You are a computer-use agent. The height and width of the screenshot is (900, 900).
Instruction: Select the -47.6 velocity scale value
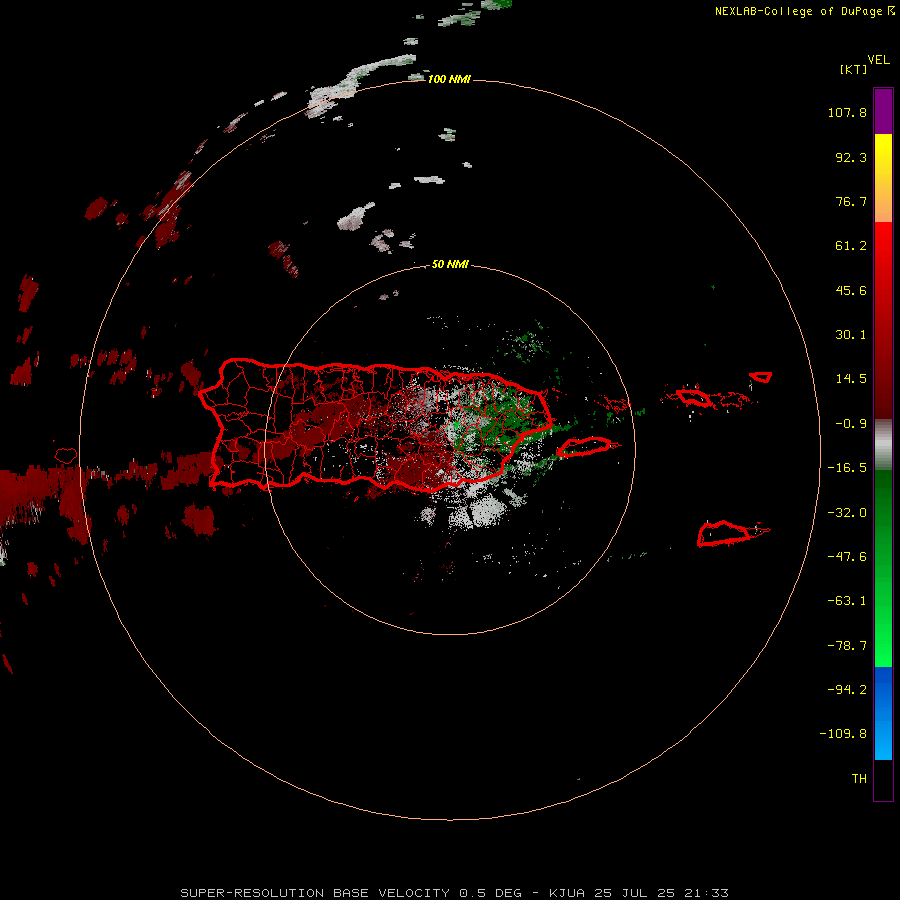(x=847, y=557)
